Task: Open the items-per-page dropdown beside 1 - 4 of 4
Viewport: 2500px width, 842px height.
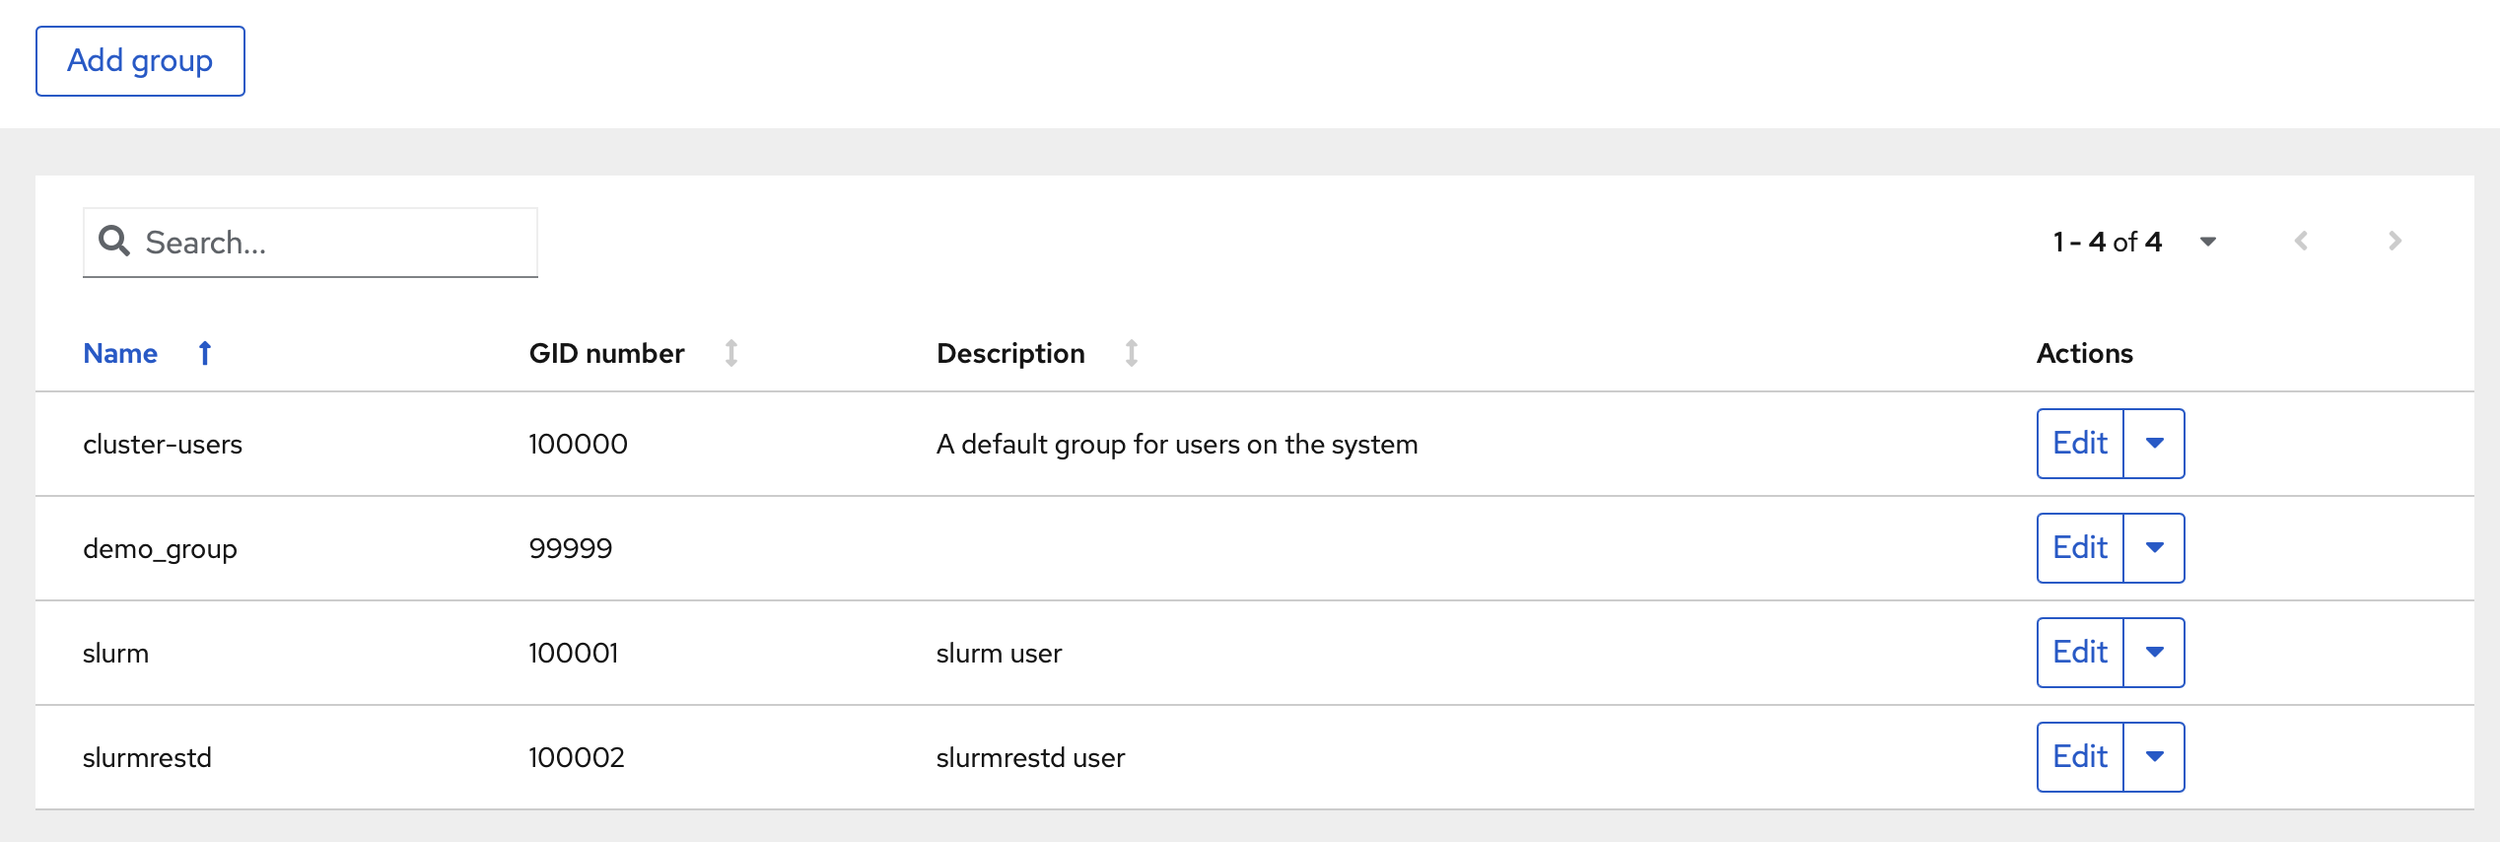Action: [x=2208, y=242]
